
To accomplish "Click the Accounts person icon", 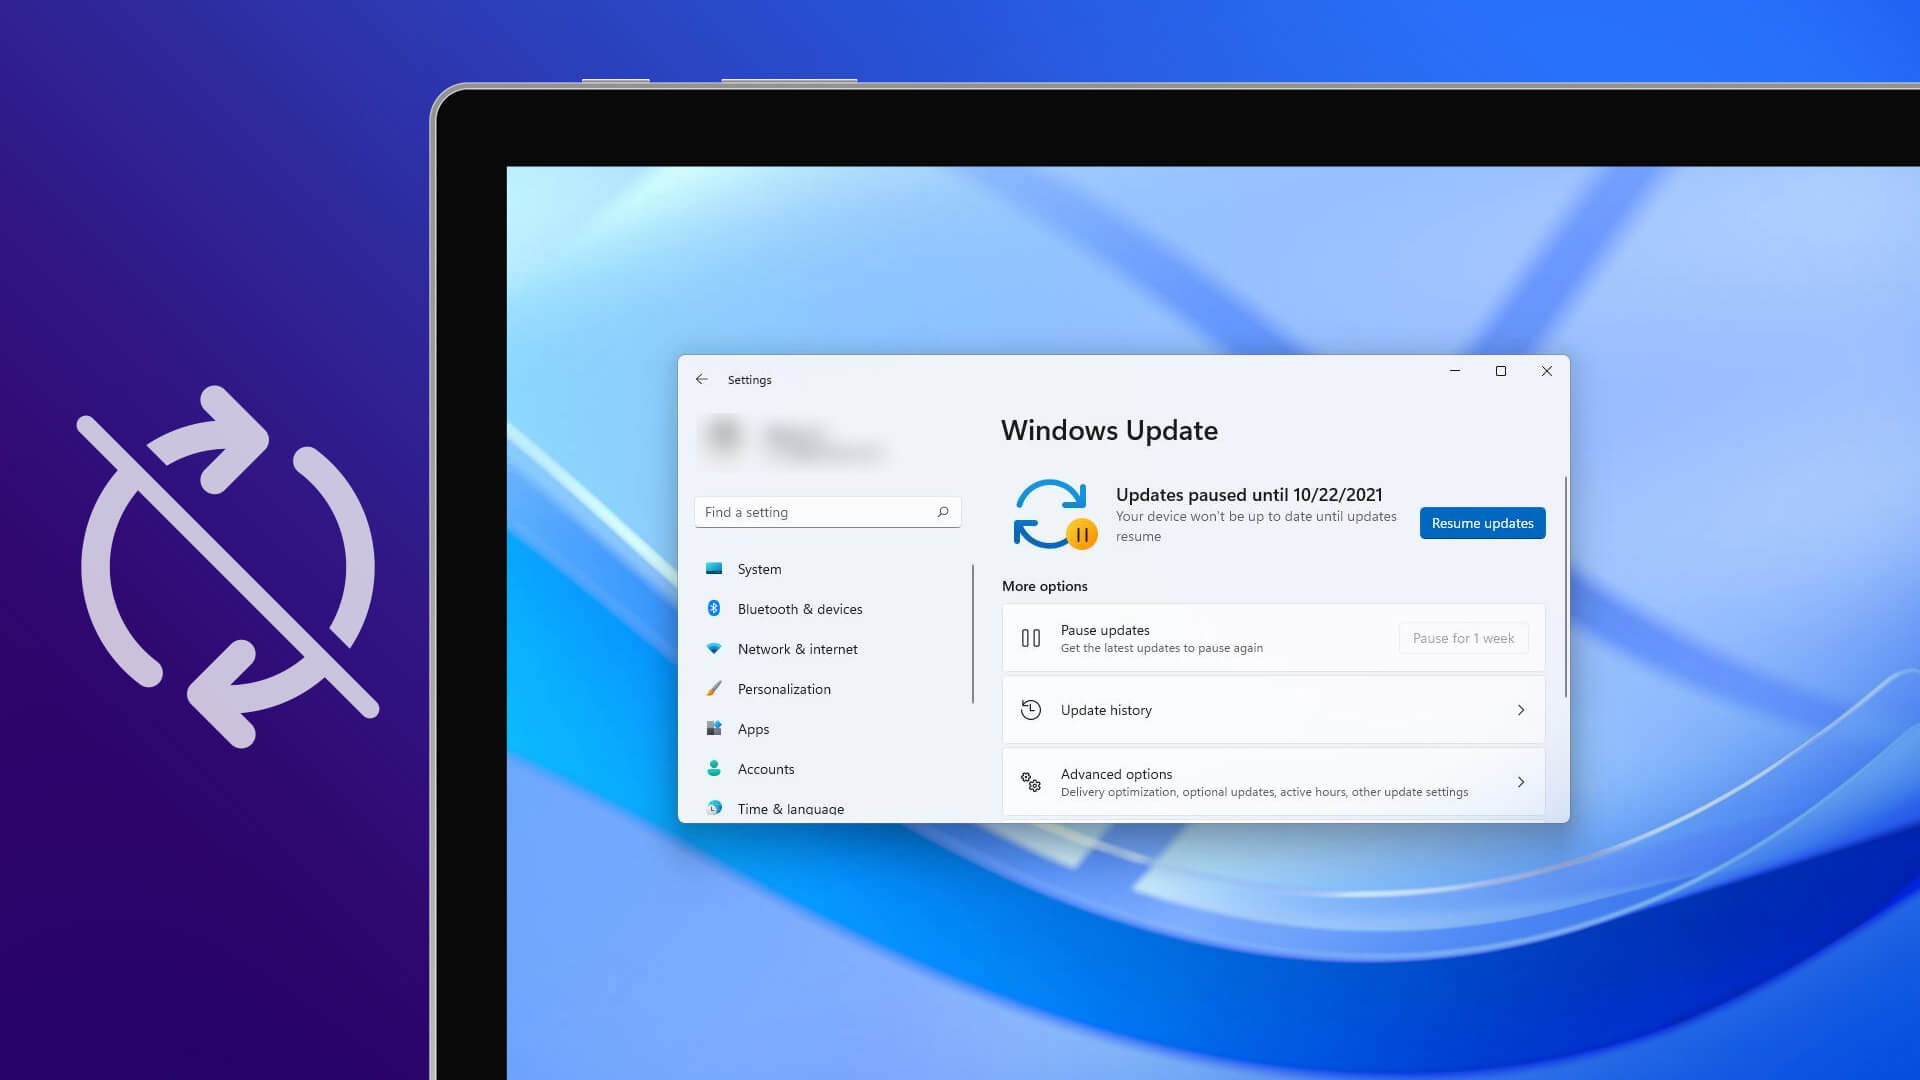I will click(x=714, y=768).
